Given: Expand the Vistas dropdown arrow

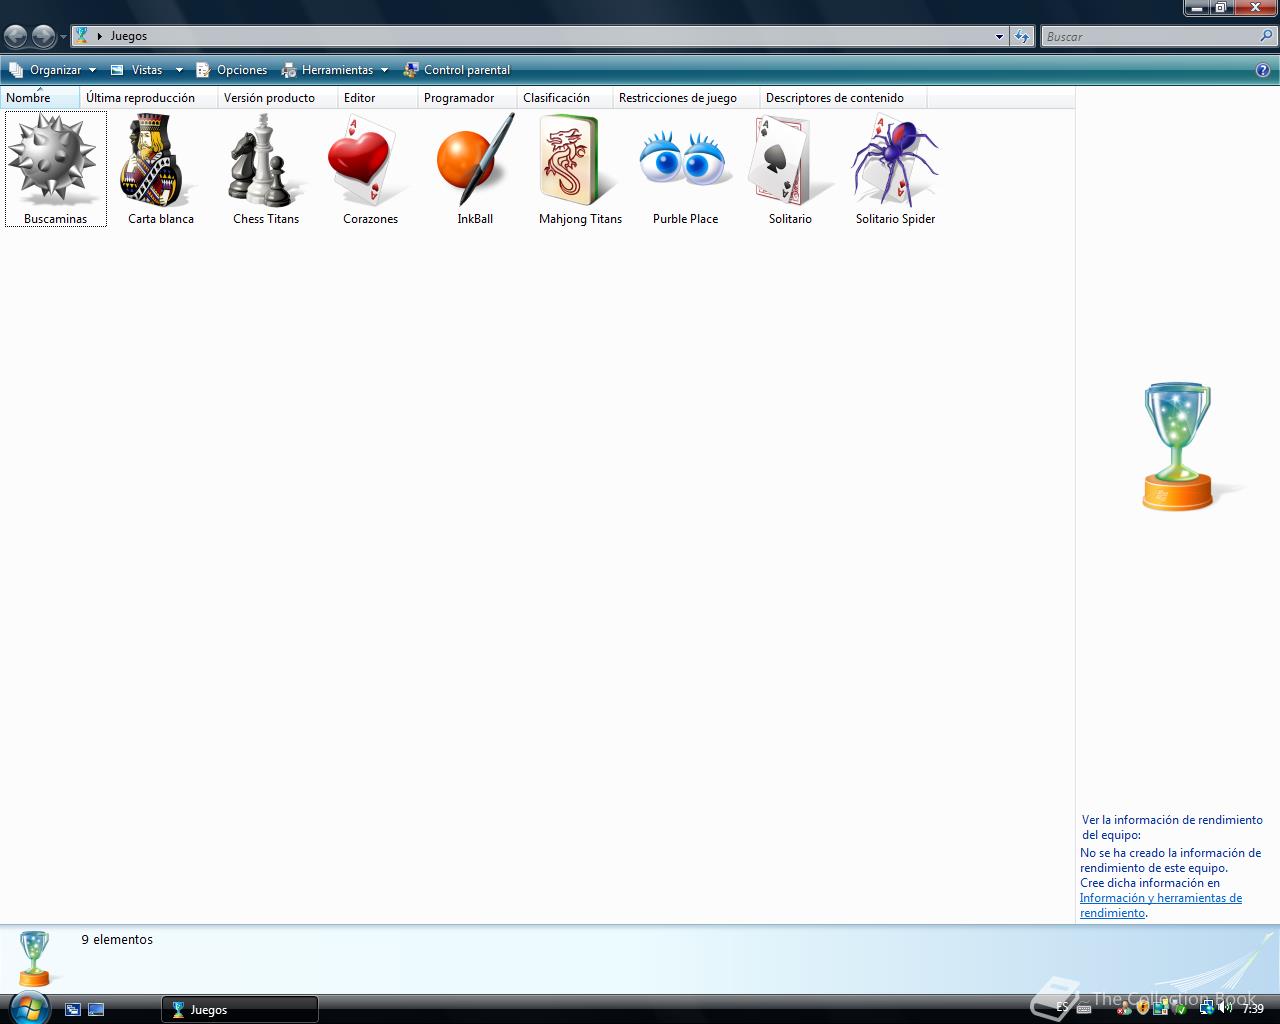Looking at the screenshot, I should coord(179,70).
